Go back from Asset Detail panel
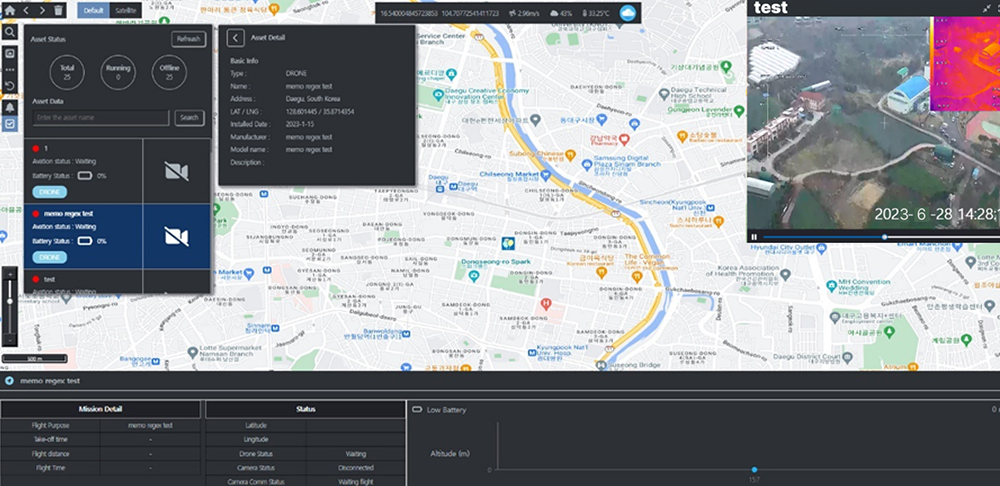This screenshot has height=486, width=1000. [x=235, y=38]
